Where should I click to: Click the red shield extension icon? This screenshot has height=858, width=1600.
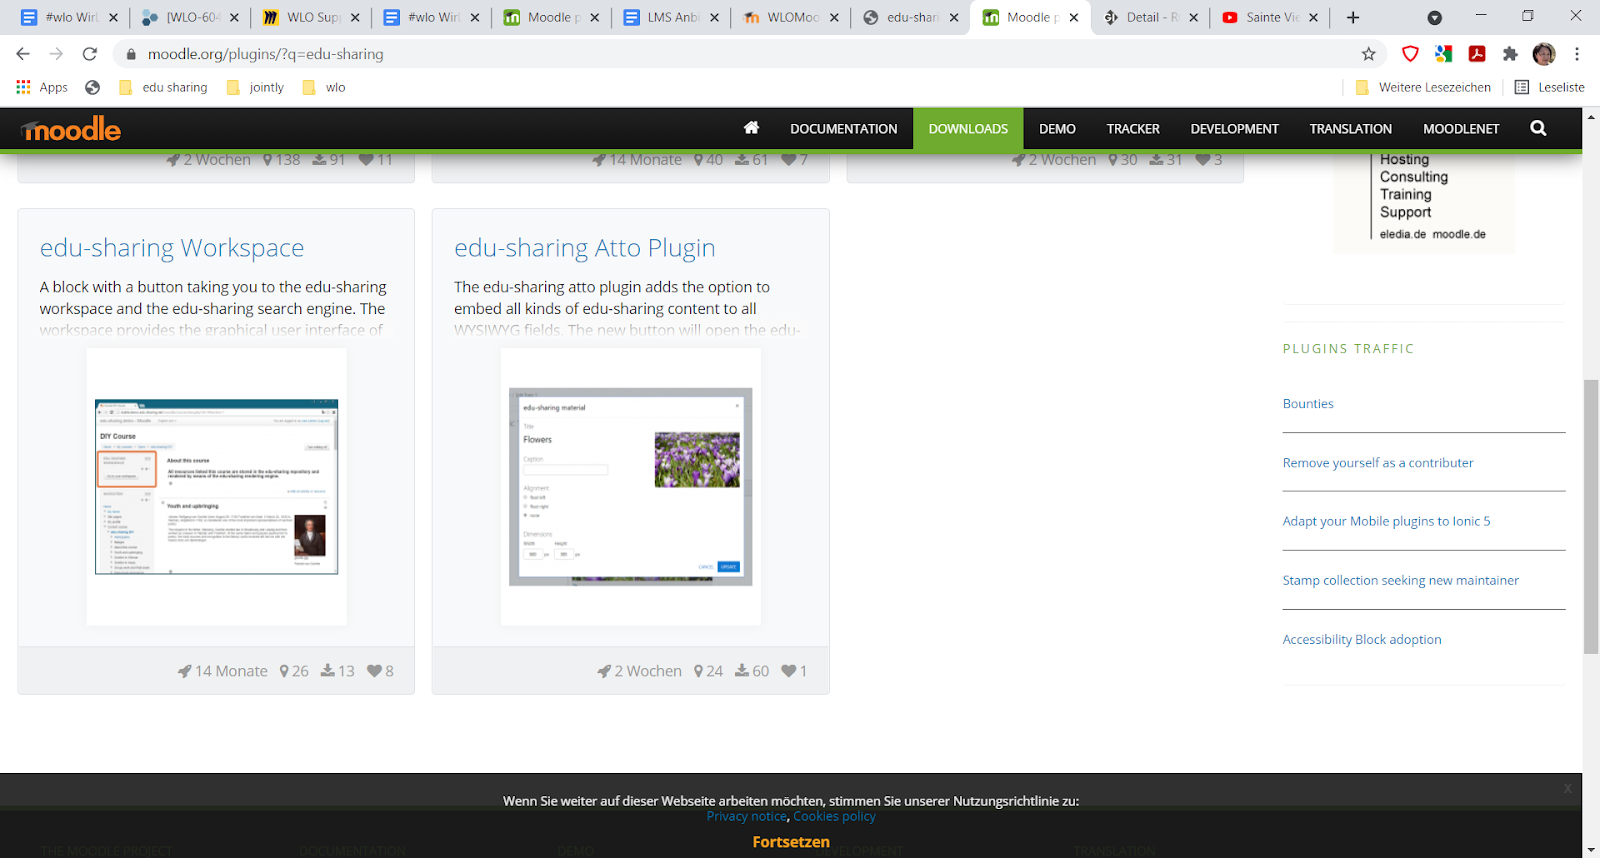[1410, 54]
